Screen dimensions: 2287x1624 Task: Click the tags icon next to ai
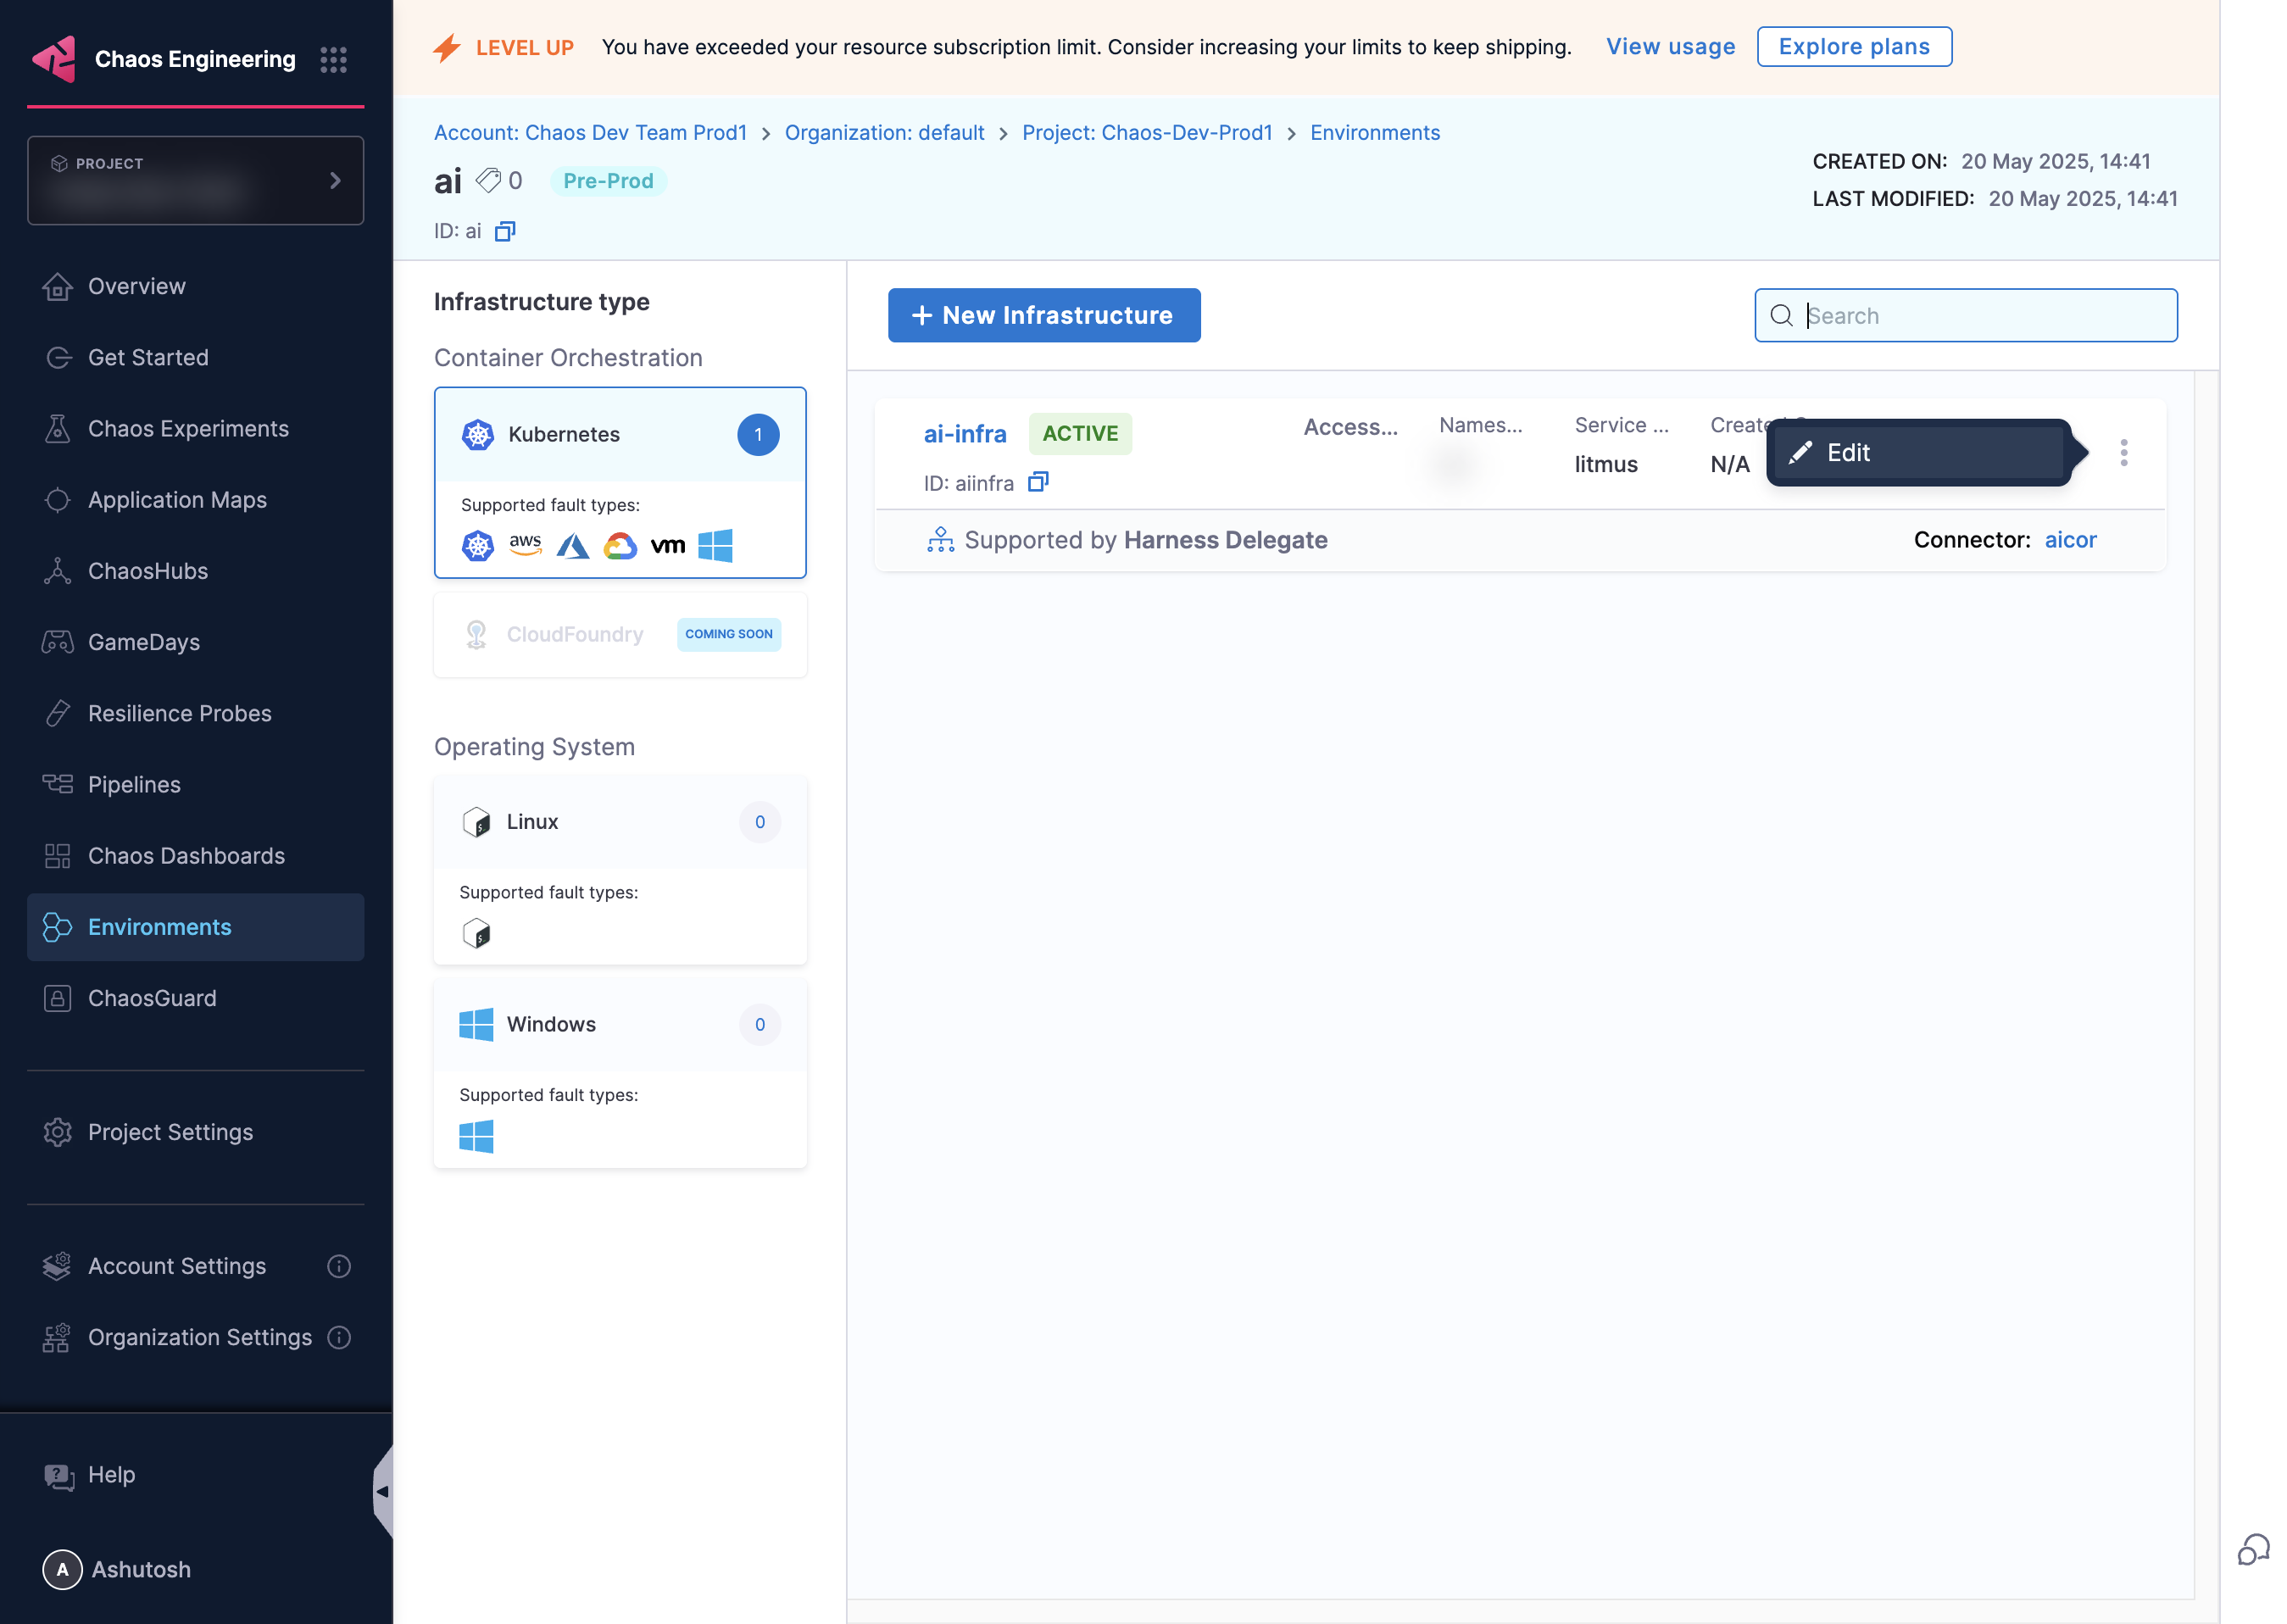pyautogui.click(x=488, y=180)
